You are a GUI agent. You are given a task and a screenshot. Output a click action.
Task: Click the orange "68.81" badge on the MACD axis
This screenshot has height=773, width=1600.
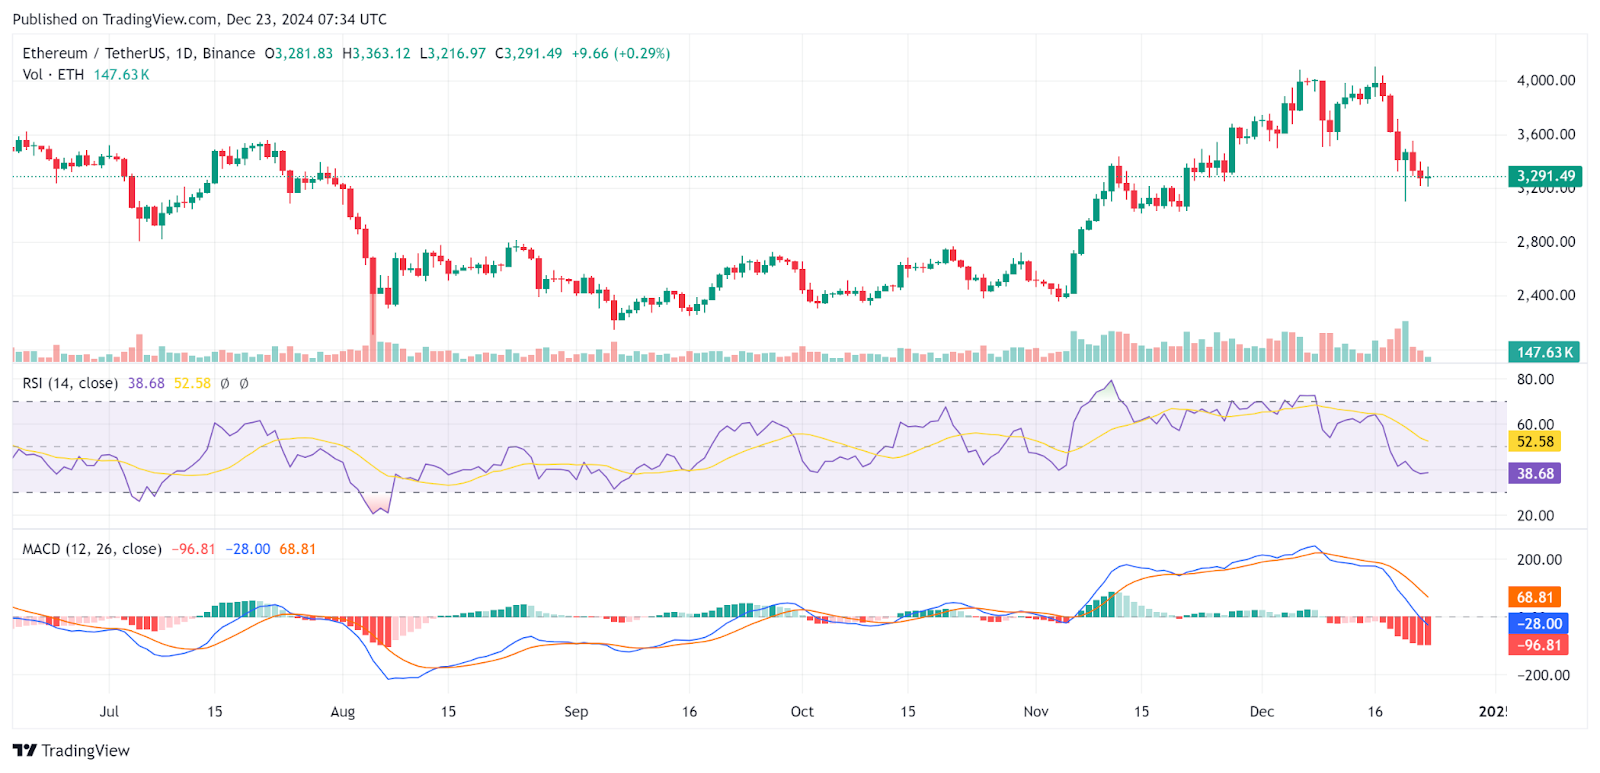1535,597
